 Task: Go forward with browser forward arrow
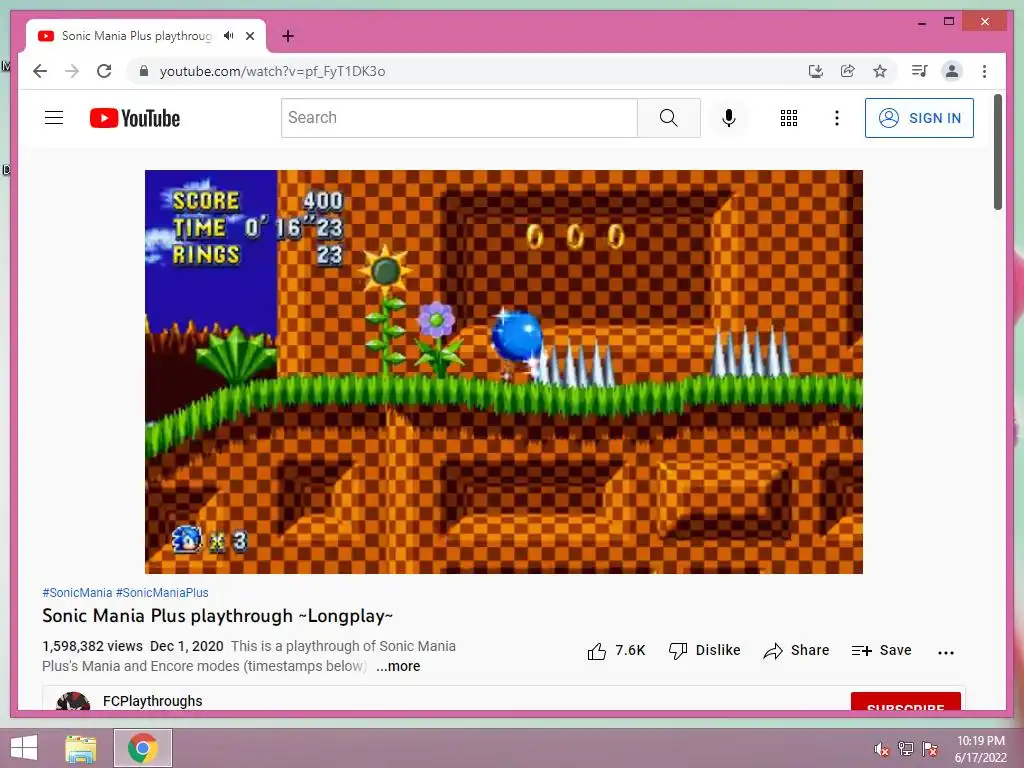point(72,71)
